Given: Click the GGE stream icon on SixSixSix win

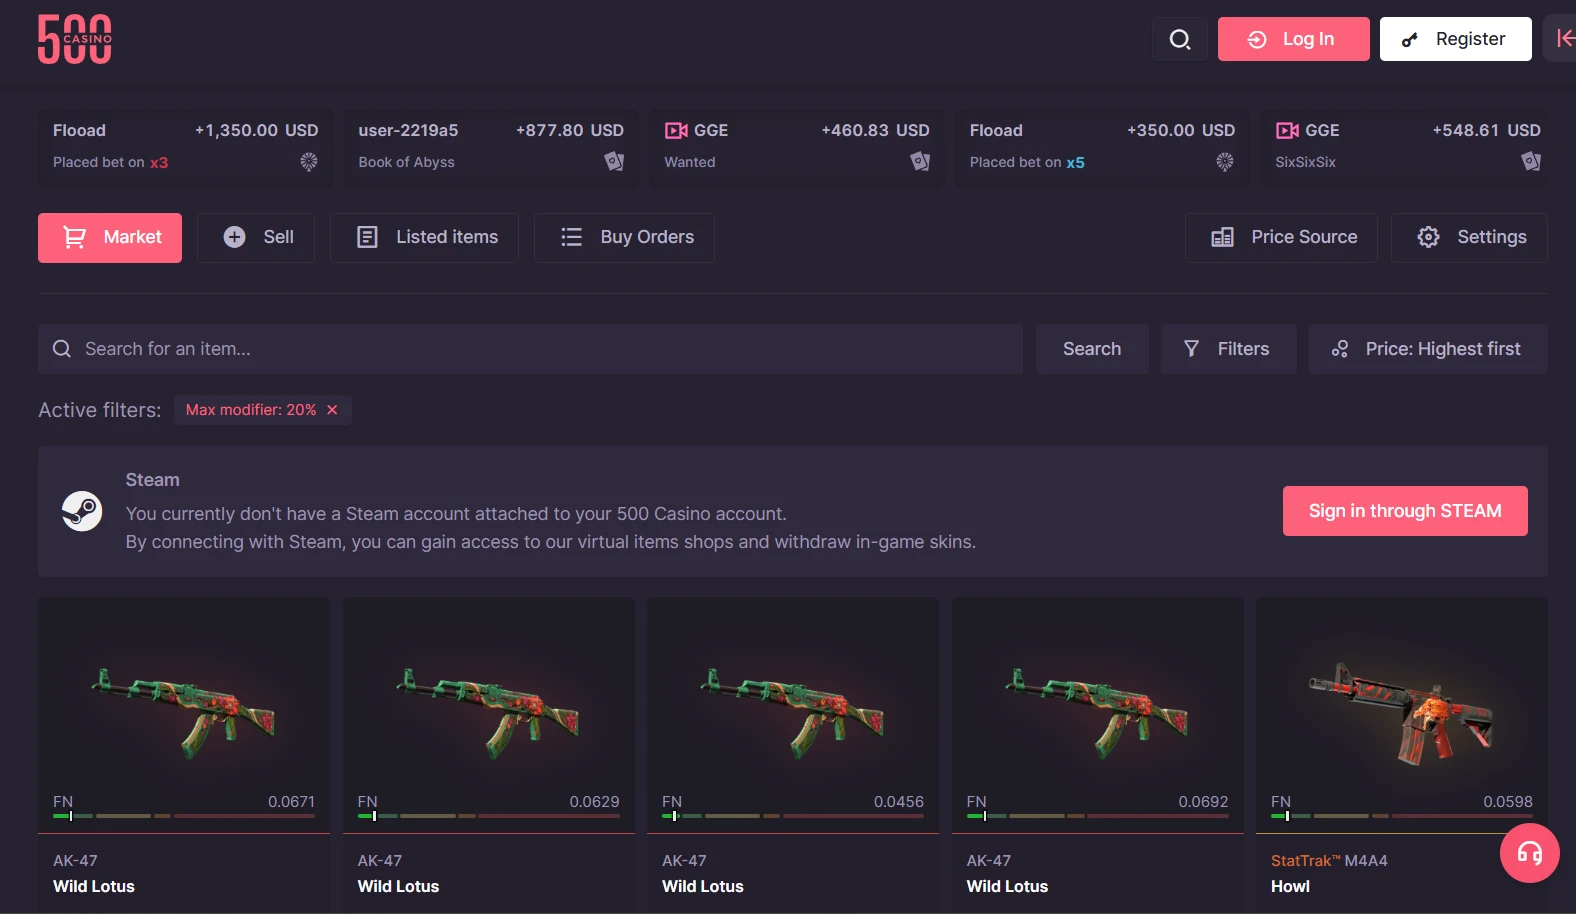Looking at the screenshot, I should (x=1287, y=130).
